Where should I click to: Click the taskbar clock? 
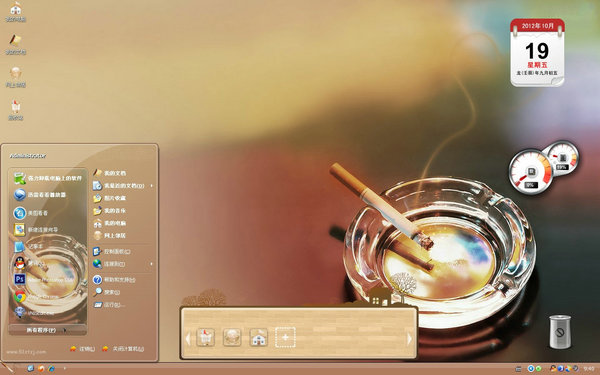(589, 369)
